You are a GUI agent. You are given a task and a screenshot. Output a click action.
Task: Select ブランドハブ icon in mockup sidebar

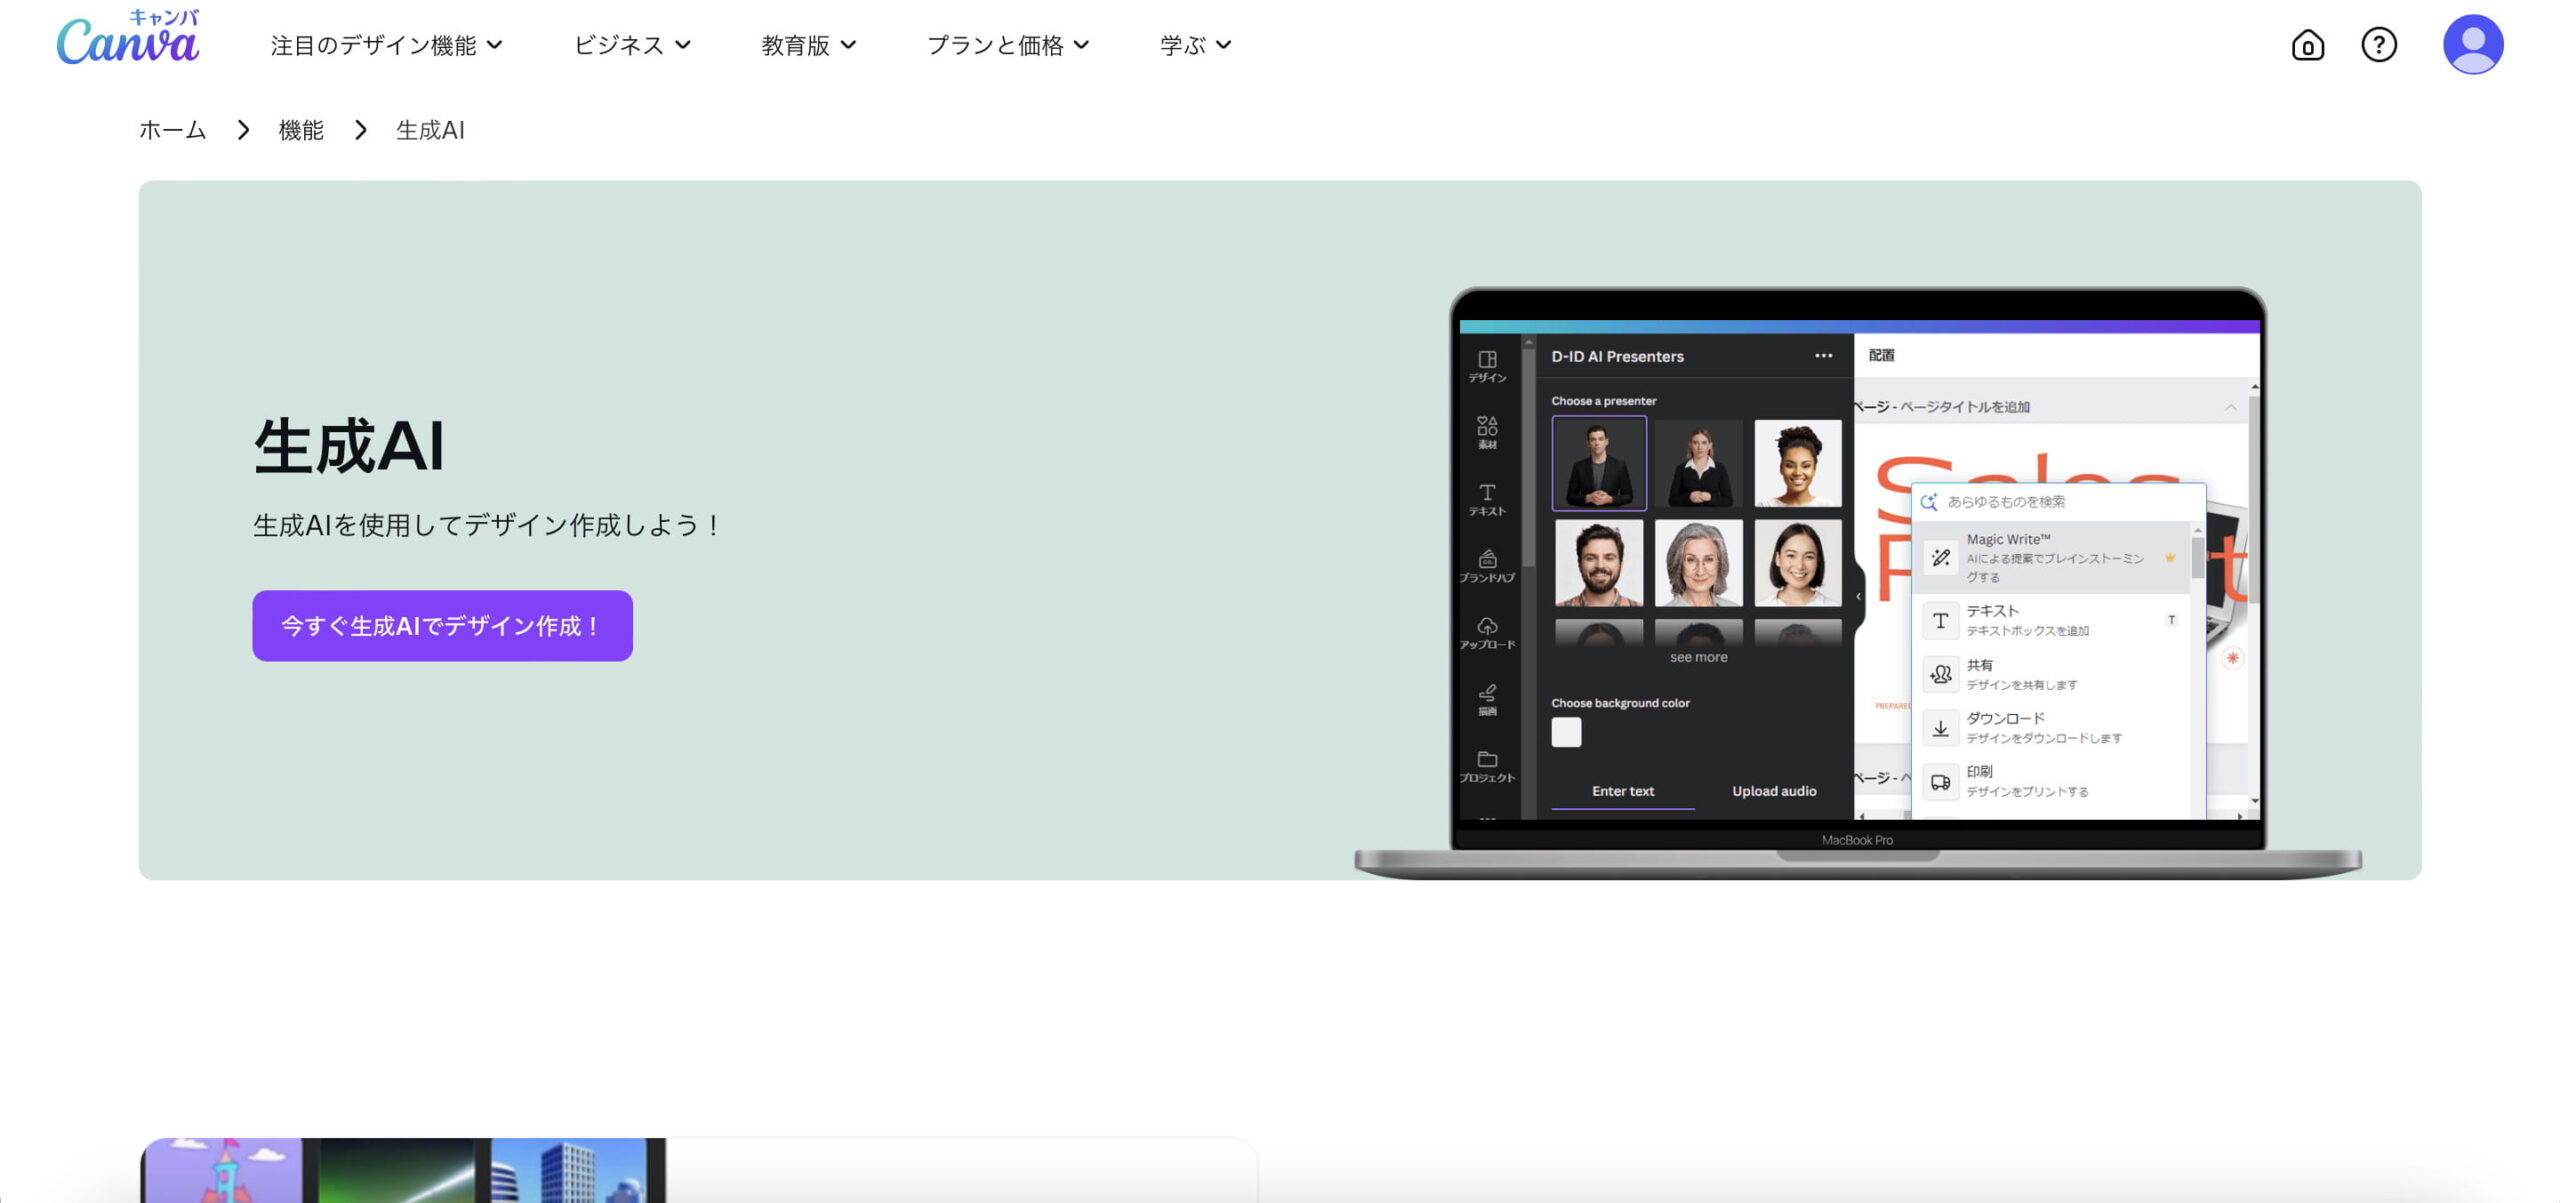1487,566
